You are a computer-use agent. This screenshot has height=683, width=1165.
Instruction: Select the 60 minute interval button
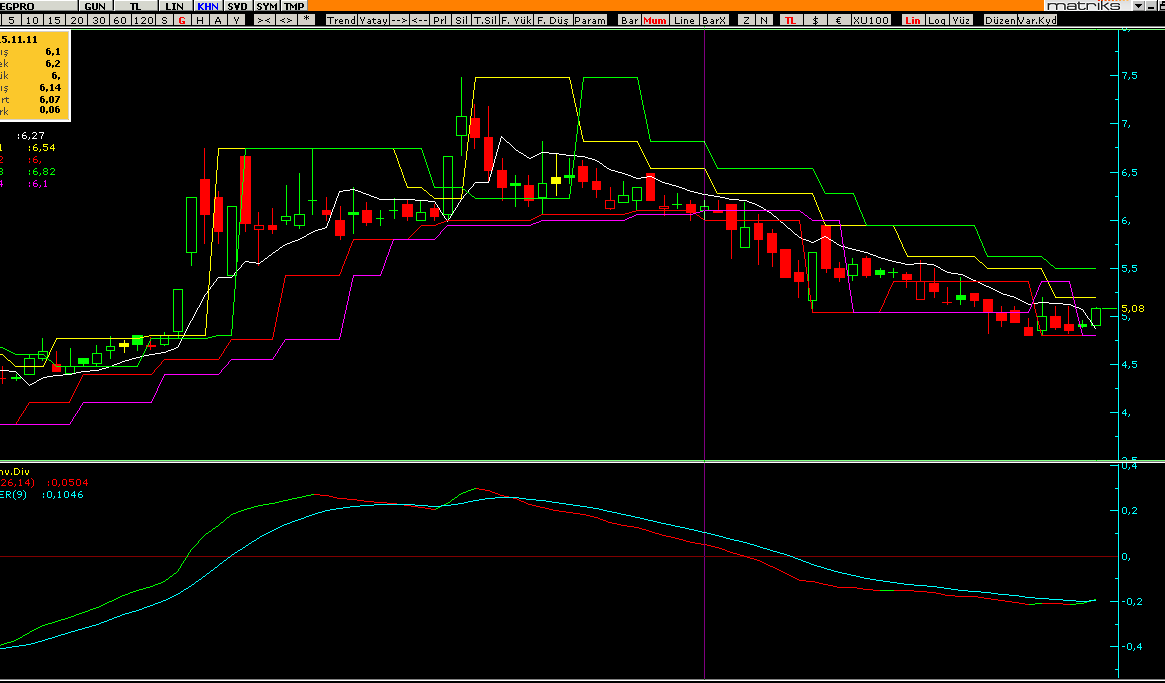point(120,20)
